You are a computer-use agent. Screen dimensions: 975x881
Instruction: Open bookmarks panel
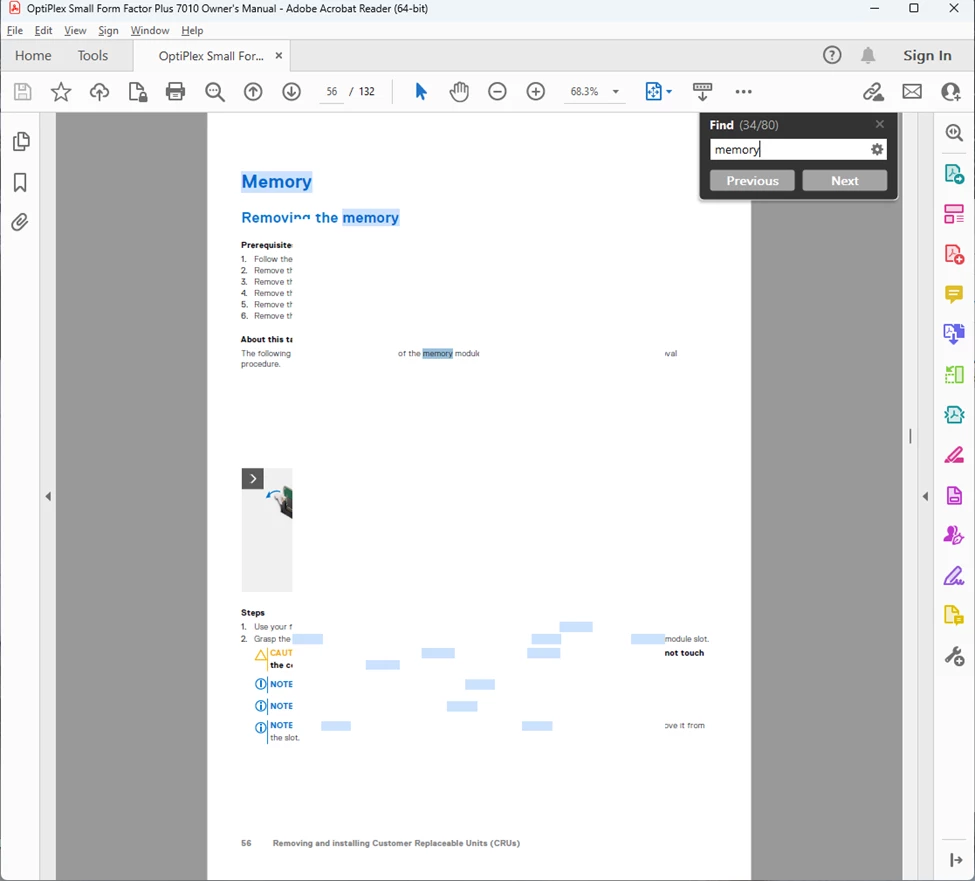(20, 182)
